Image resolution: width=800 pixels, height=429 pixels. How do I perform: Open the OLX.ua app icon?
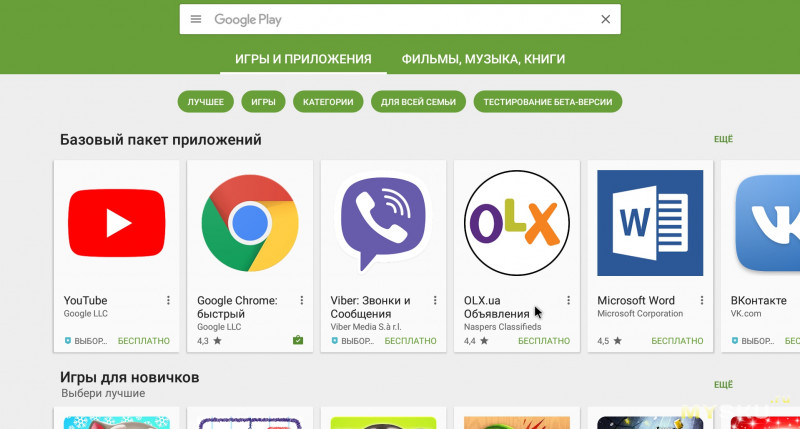pos(516,222)
